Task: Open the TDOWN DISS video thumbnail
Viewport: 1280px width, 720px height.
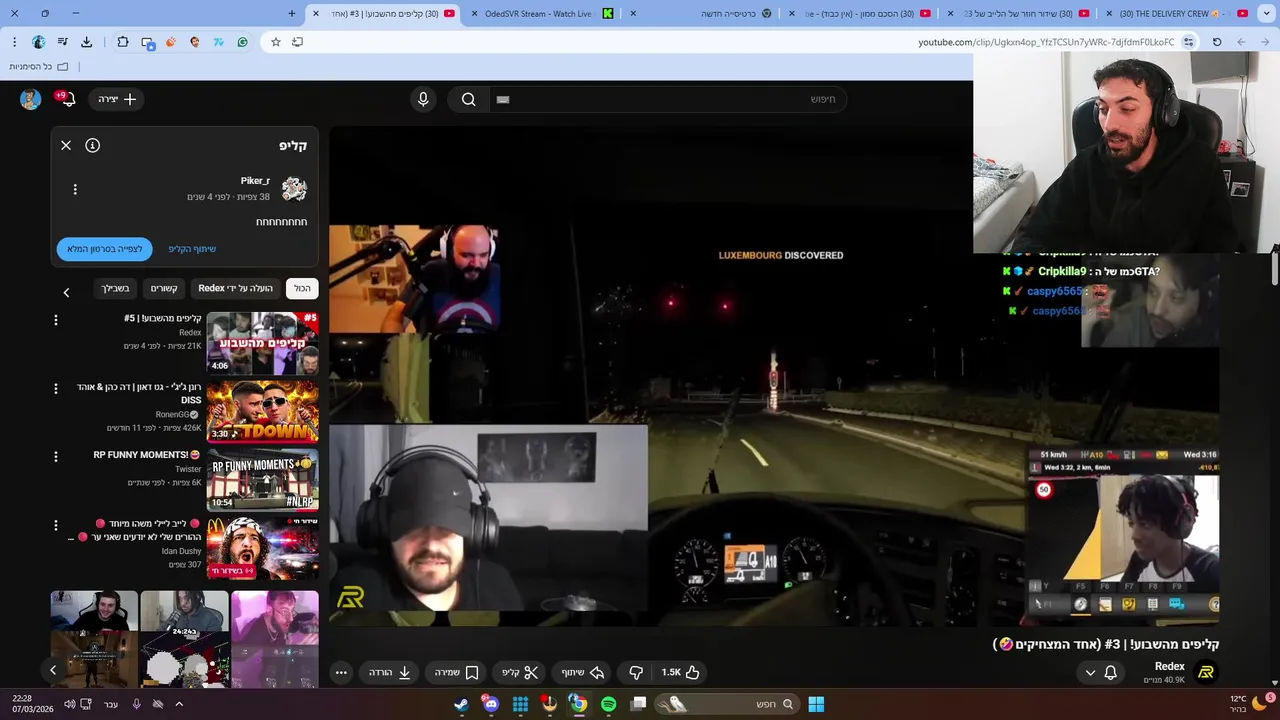Action: (x=262, y=411)
